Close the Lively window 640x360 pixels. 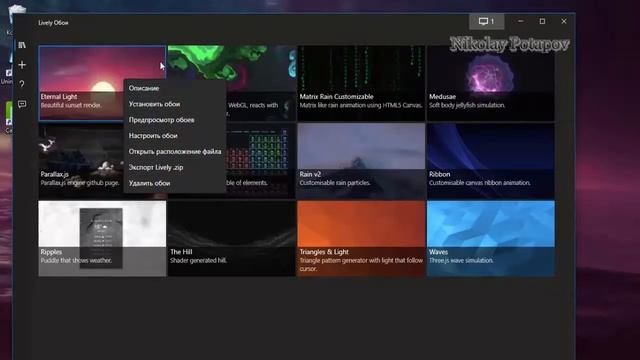tap(564, 21)
